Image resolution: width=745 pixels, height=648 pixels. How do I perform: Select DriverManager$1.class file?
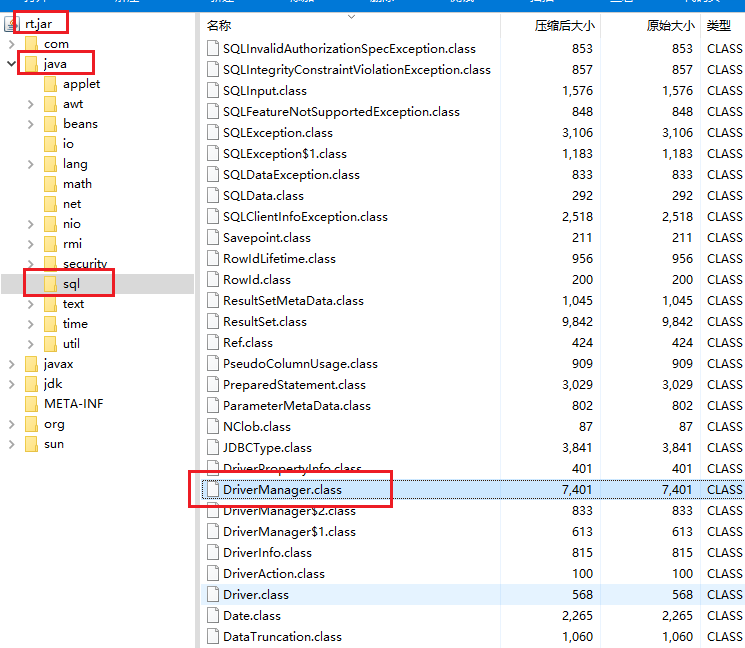click(x=289, y=532)
